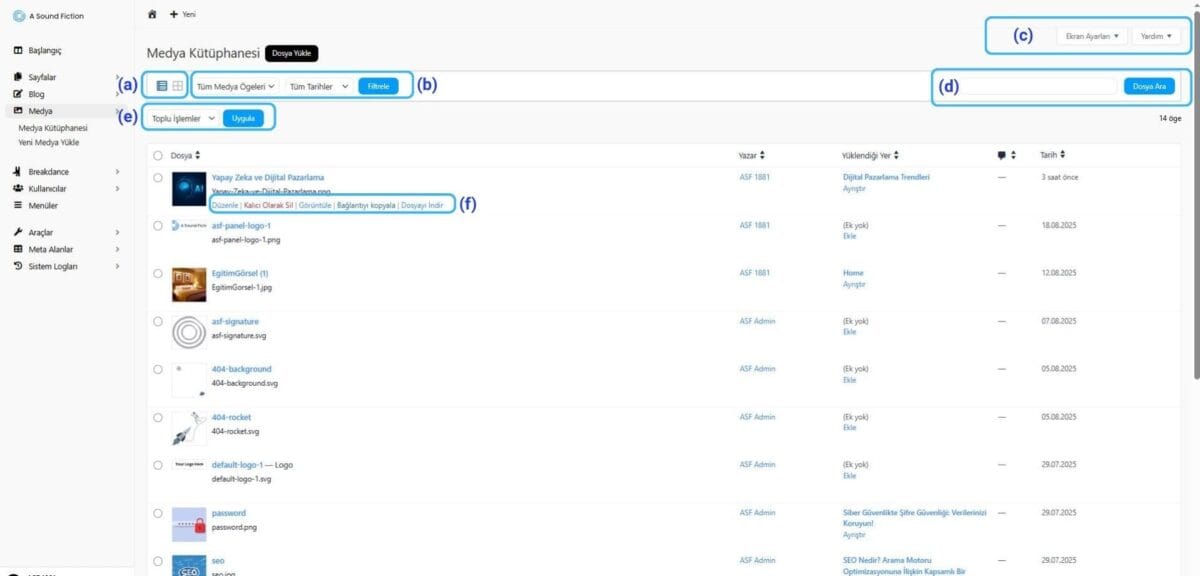Open Yeni Medya Yükle submenu item
Viewport: 1200px width, 576px height.
(49, 142)
